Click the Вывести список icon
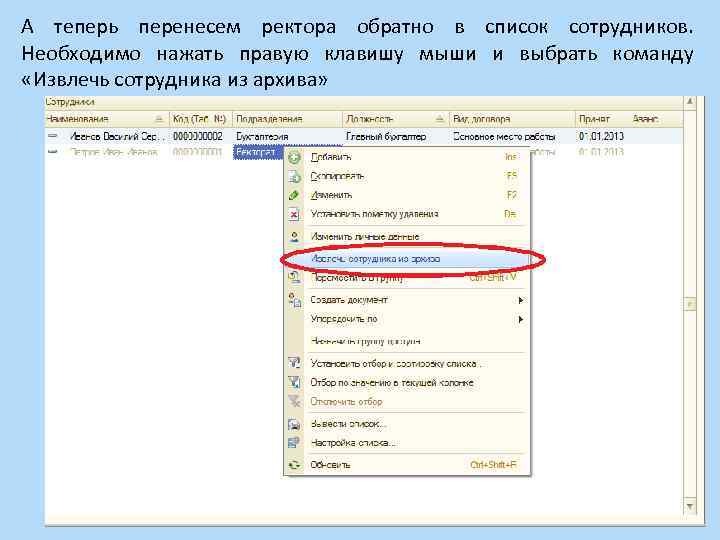 (294, 424)
